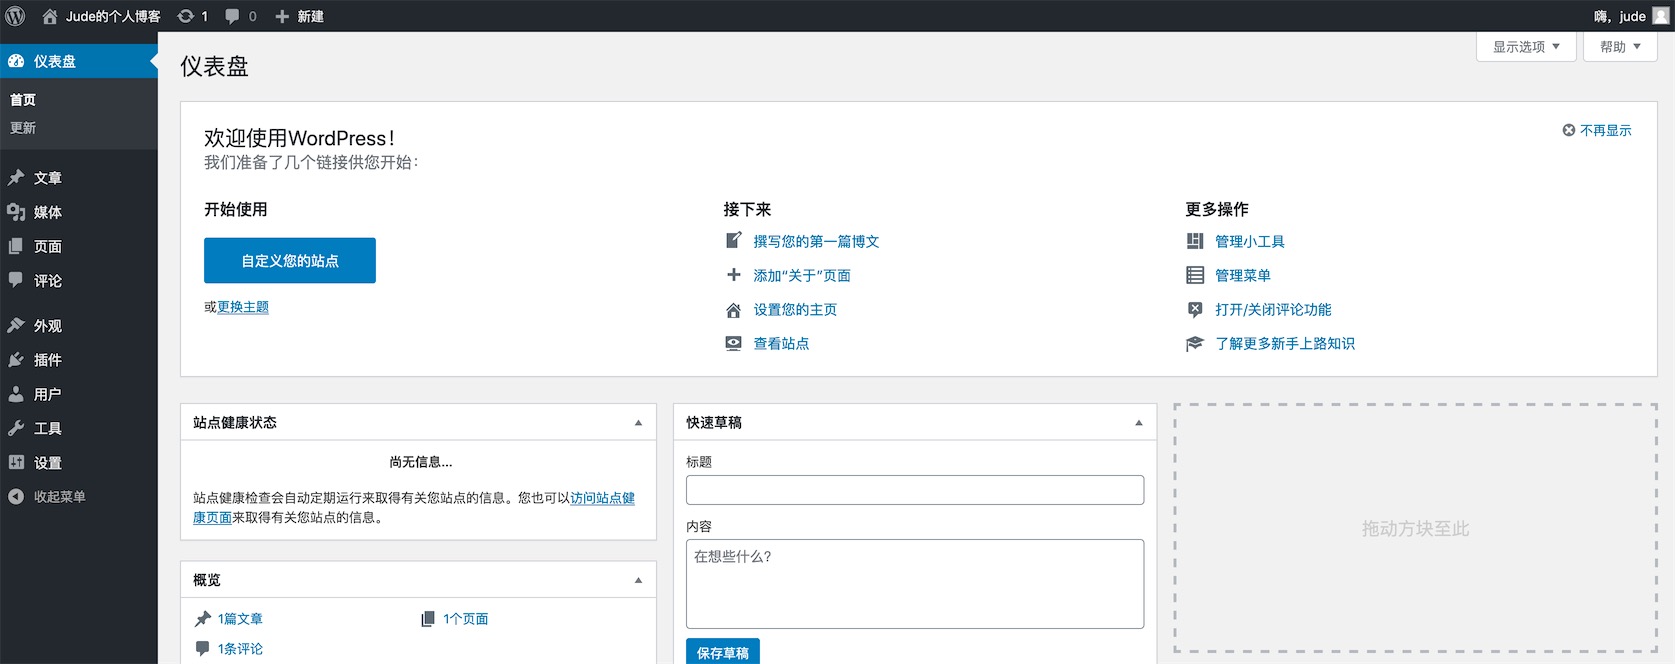Open the 撰写您的第一篇博文 link
Screen dimensions: 1675x664
816,241
